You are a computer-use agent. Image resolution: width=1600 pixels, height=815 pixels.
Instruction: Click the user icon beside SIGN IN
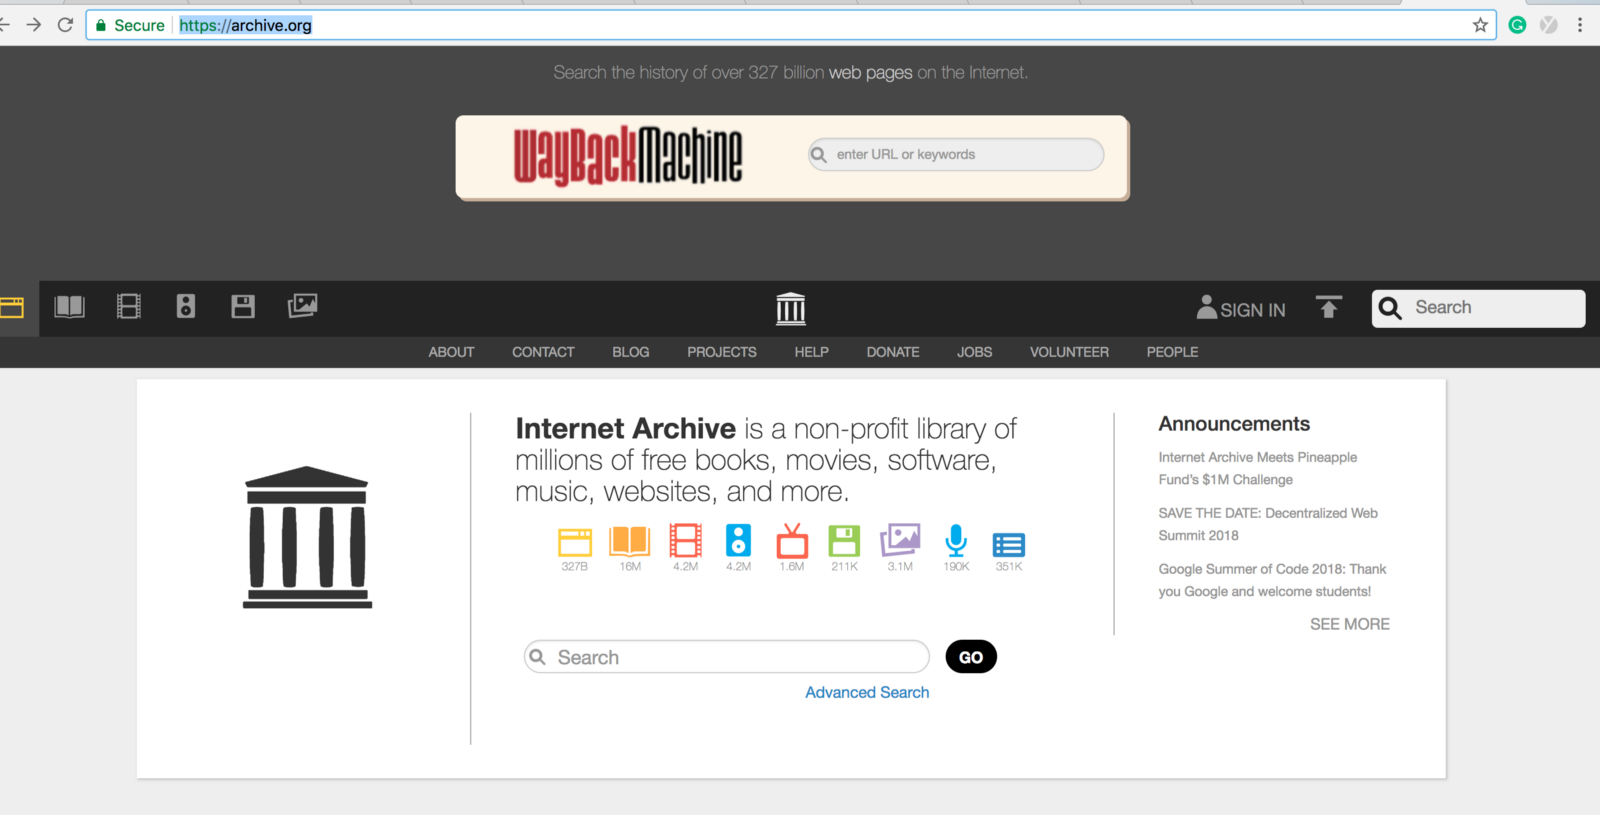1207,307
